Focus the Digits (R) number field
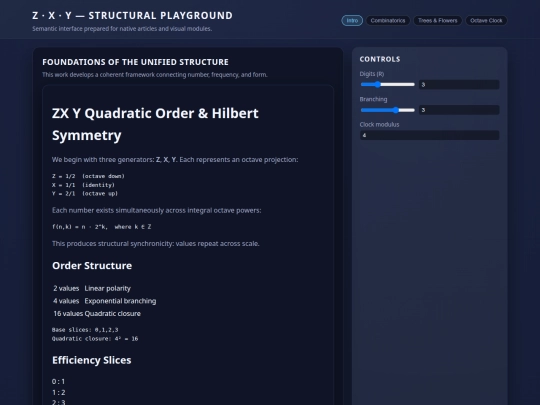The image size is (540, 405). pos(459,84)
